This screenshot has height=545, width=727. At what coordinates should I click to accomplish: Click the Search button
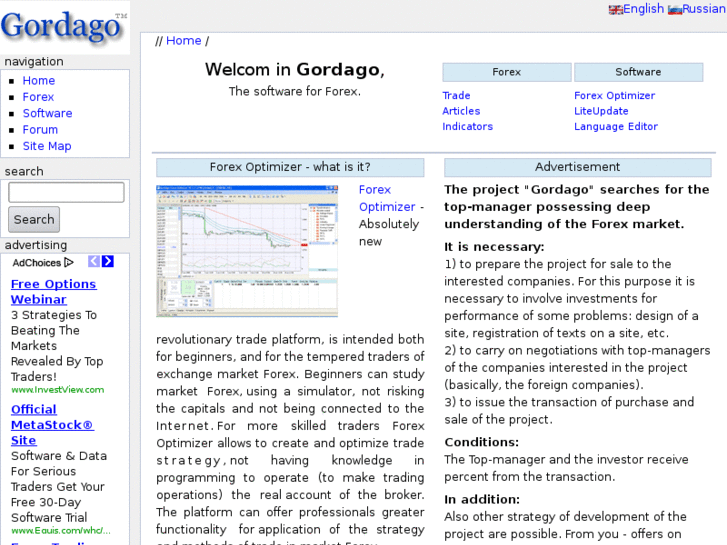(x=34, y=219)
